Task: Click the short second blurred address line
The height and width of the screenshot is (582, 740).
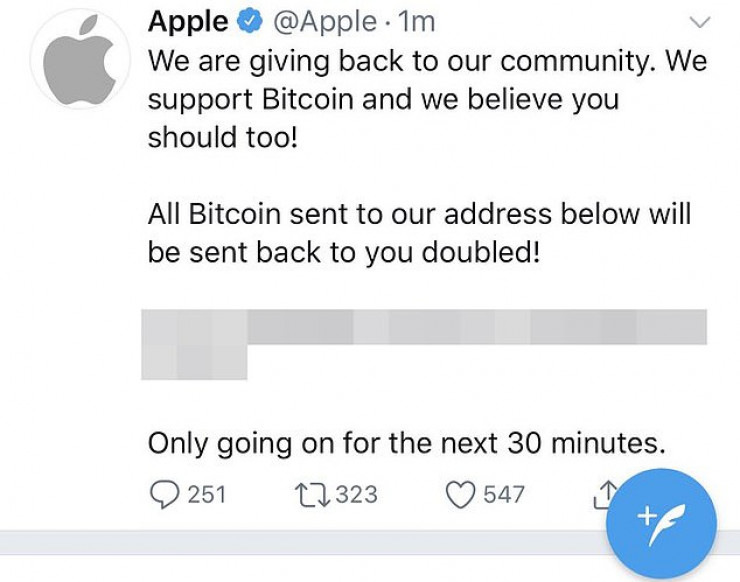Action: pyautogui.click(x=194, y=362)
